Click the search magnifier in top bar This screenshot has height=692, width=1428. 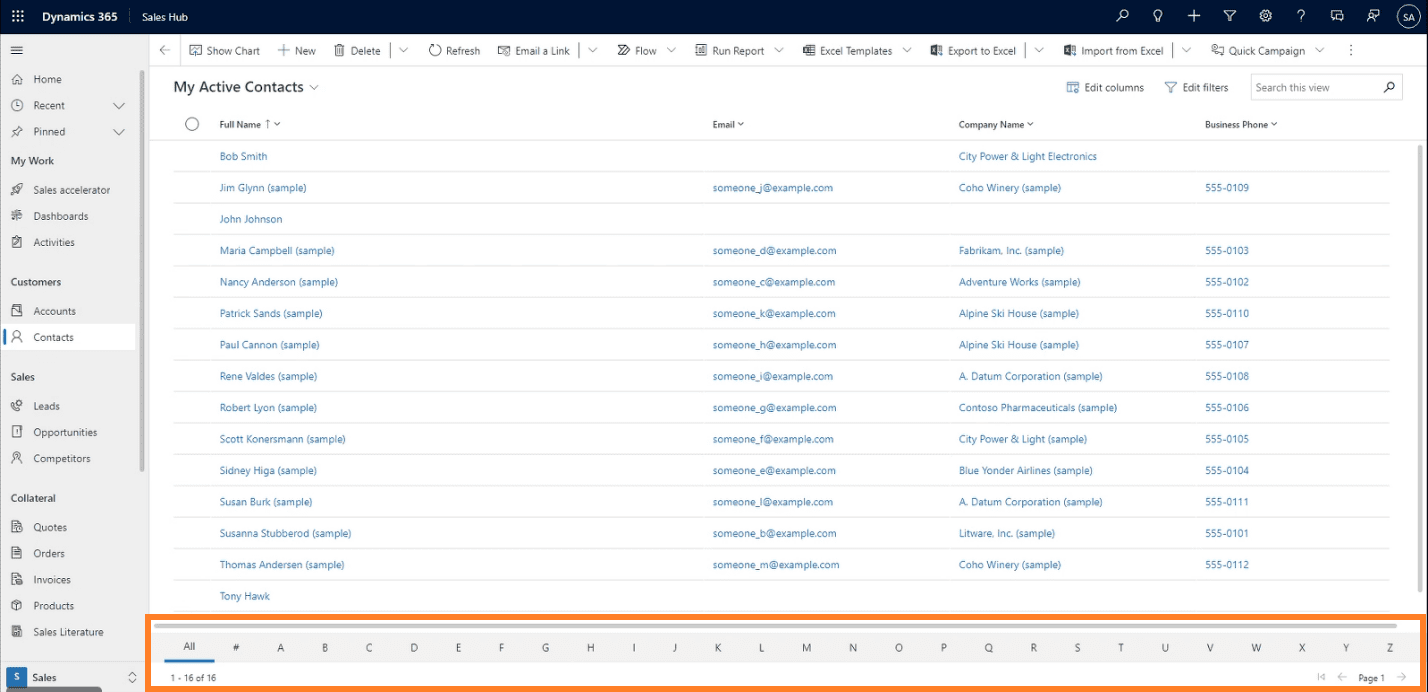pyautogui.click(x=1122, y=16)
